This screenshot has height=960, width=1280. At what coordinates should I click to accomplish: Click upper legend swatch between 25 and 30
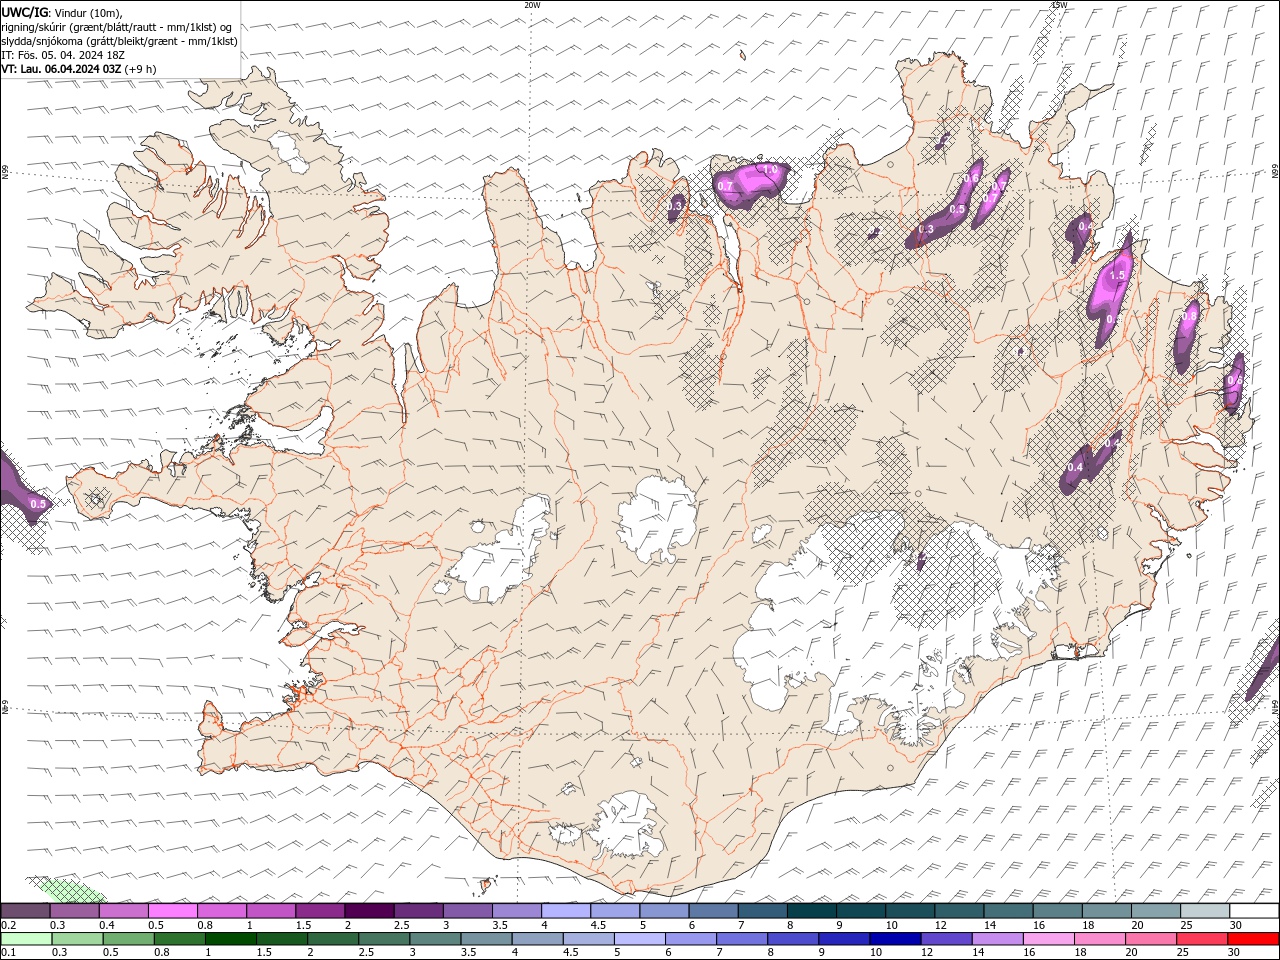[1206, 910]
